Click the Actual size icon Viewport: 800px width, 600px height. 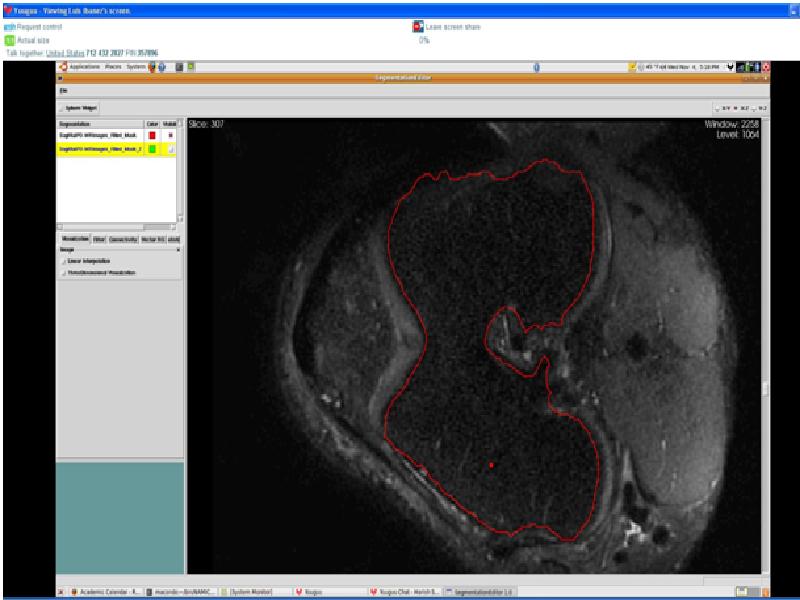pos(9,40)
